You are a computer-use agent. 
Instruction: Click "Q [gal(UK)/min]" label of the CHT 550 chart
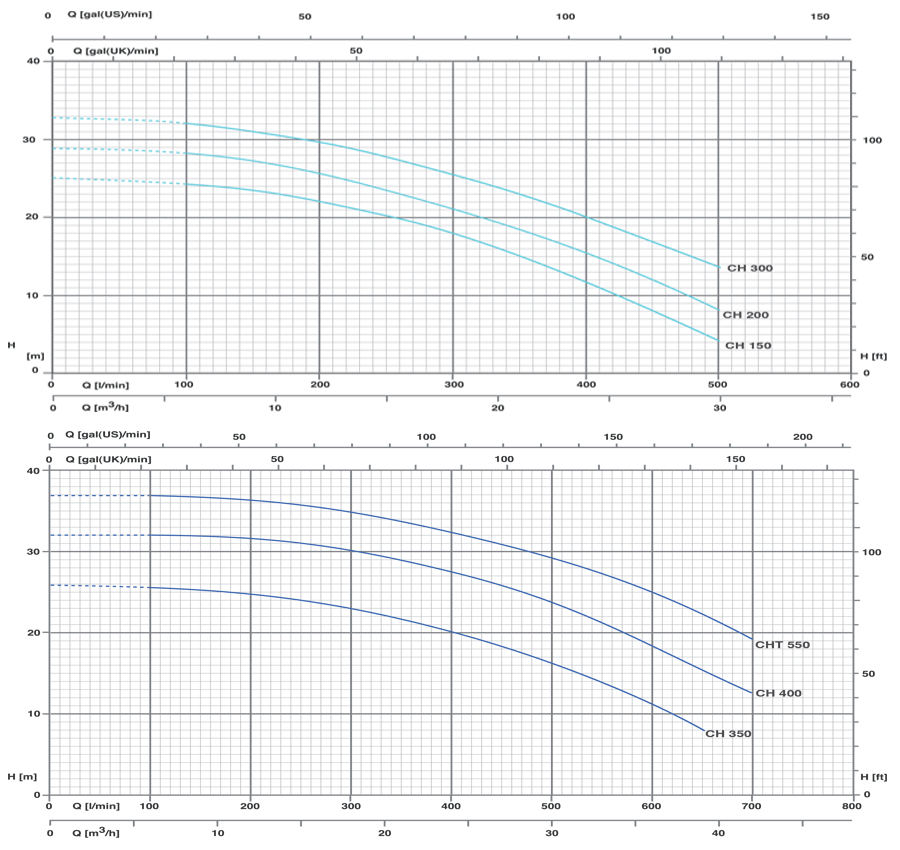tap(108, 459)
